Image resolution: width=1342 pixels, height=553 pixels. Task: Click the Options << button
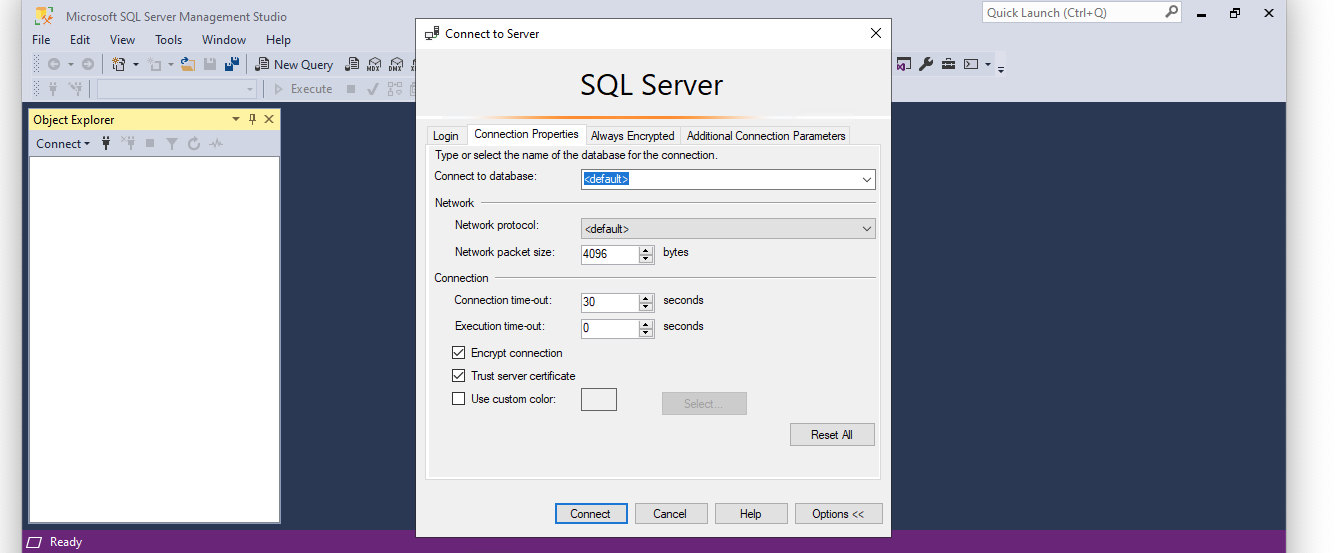(839, 514)
